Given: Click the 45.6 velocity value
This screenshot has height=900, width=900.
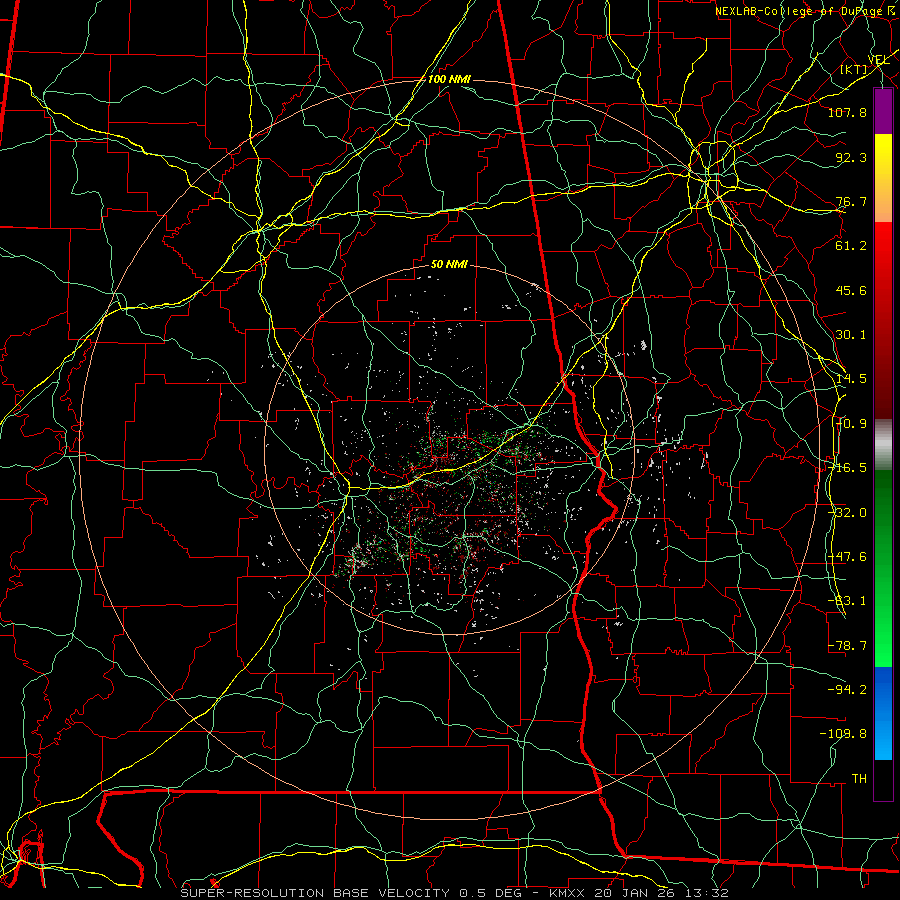Looking at the screenshot, I should (851, 290).
